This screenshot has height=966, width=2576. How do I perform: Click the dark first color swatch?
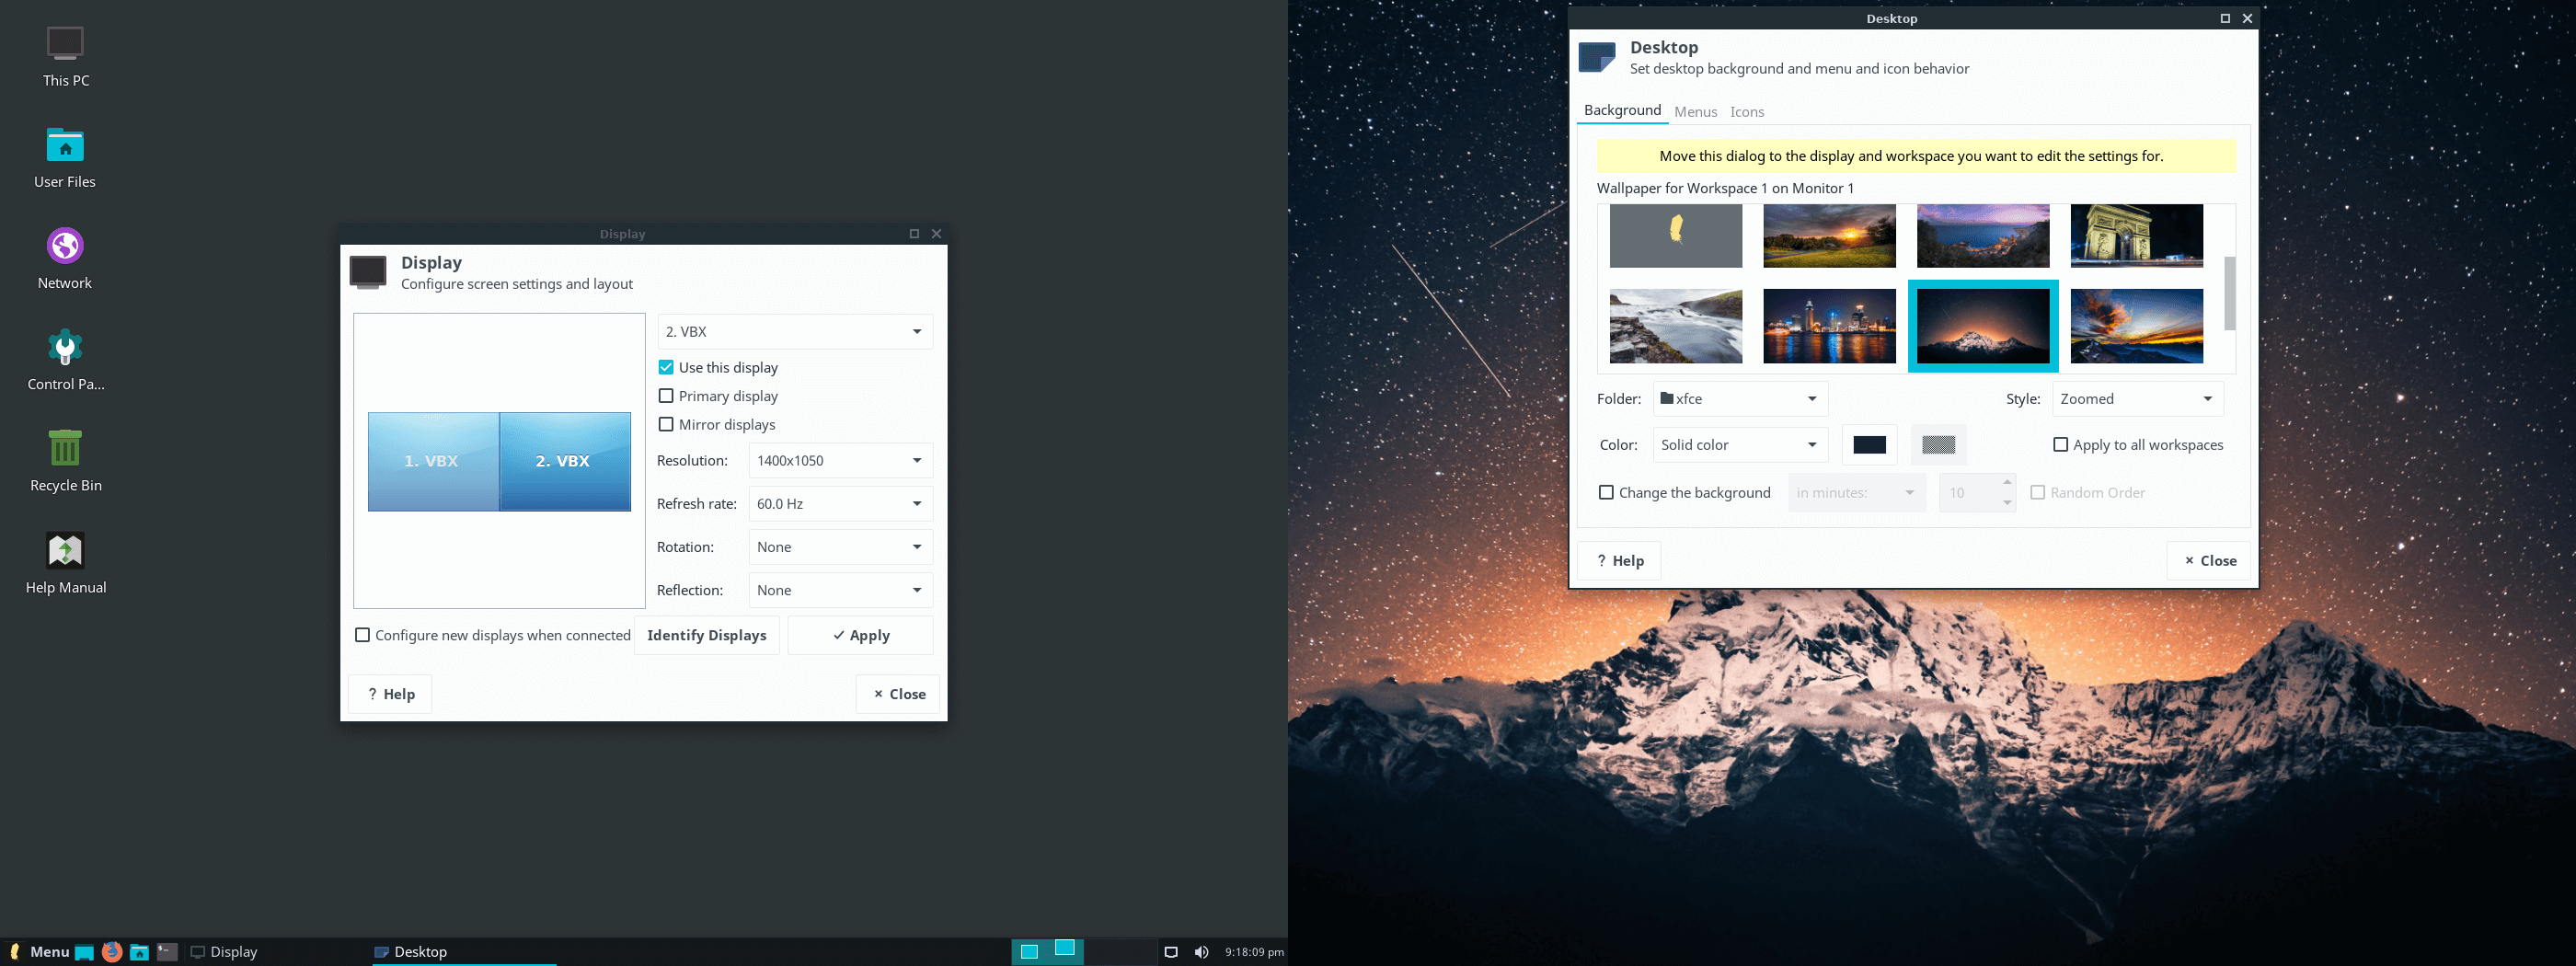coord(1869,445)
